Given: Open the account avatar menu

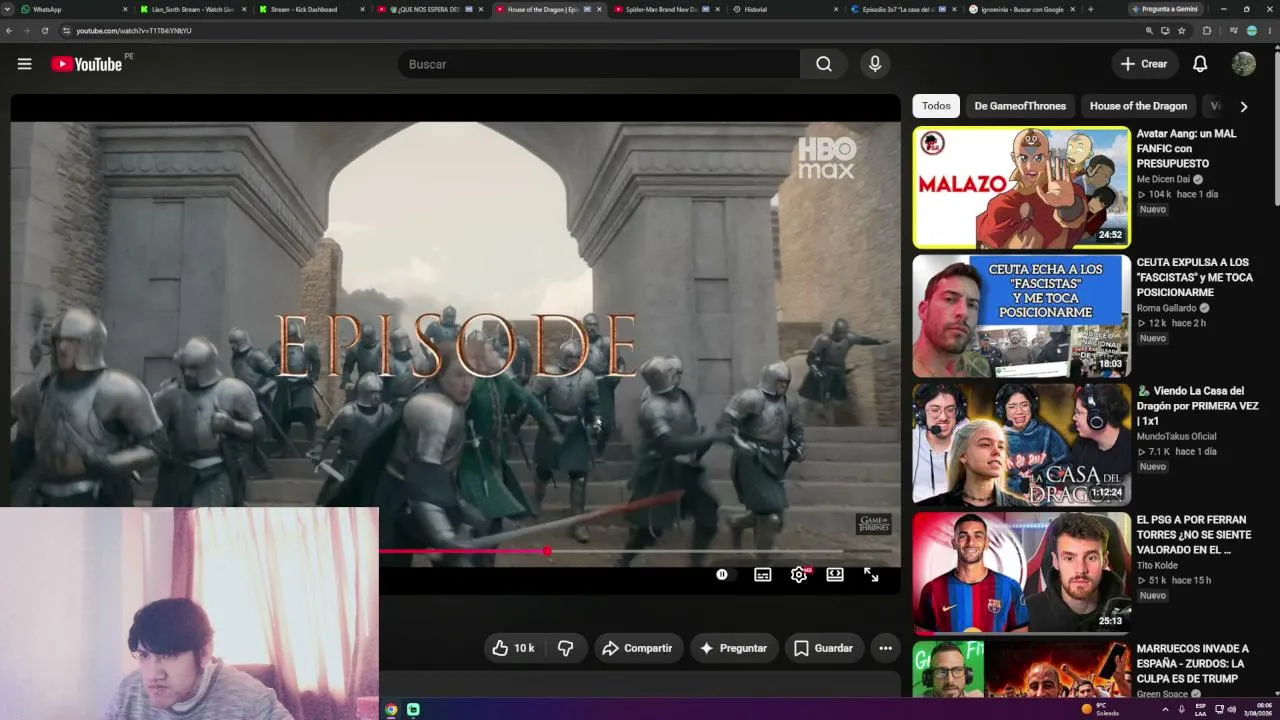Looking at the screenshot, I should pyautogui.click(x=1243, y=64).
